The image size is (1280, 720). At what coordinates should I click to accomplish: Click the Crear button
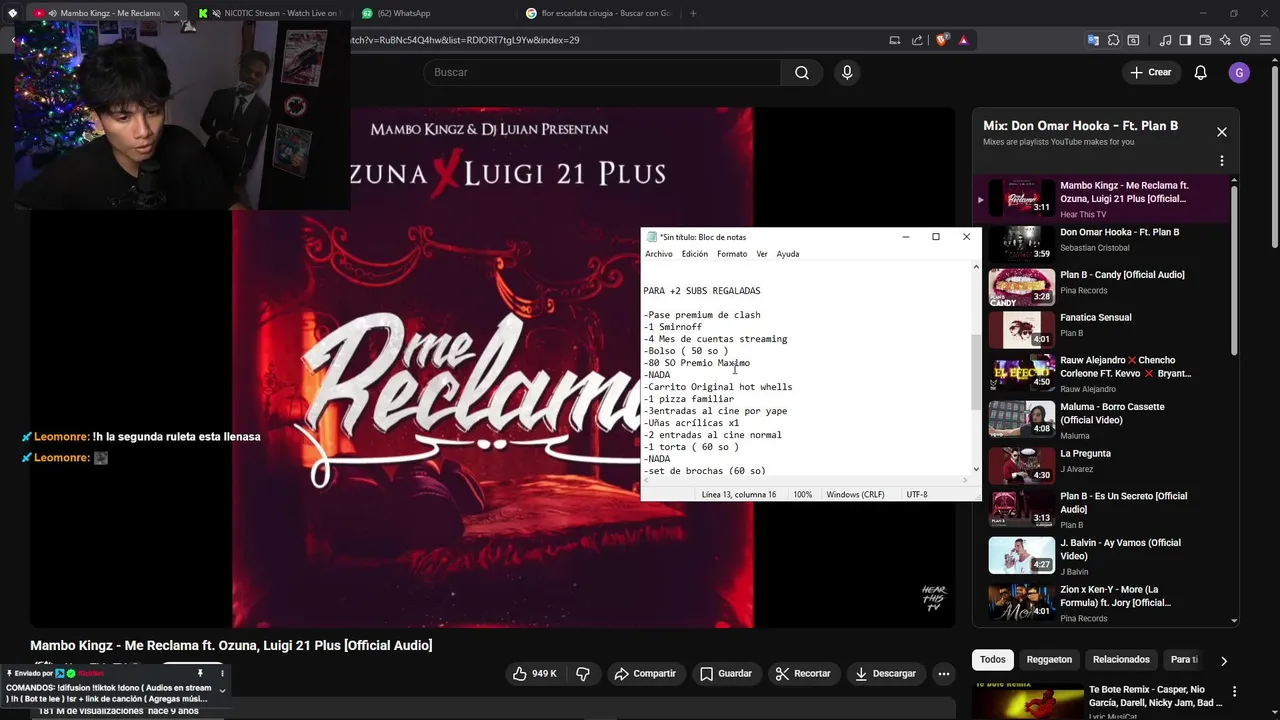[1150, 72]
